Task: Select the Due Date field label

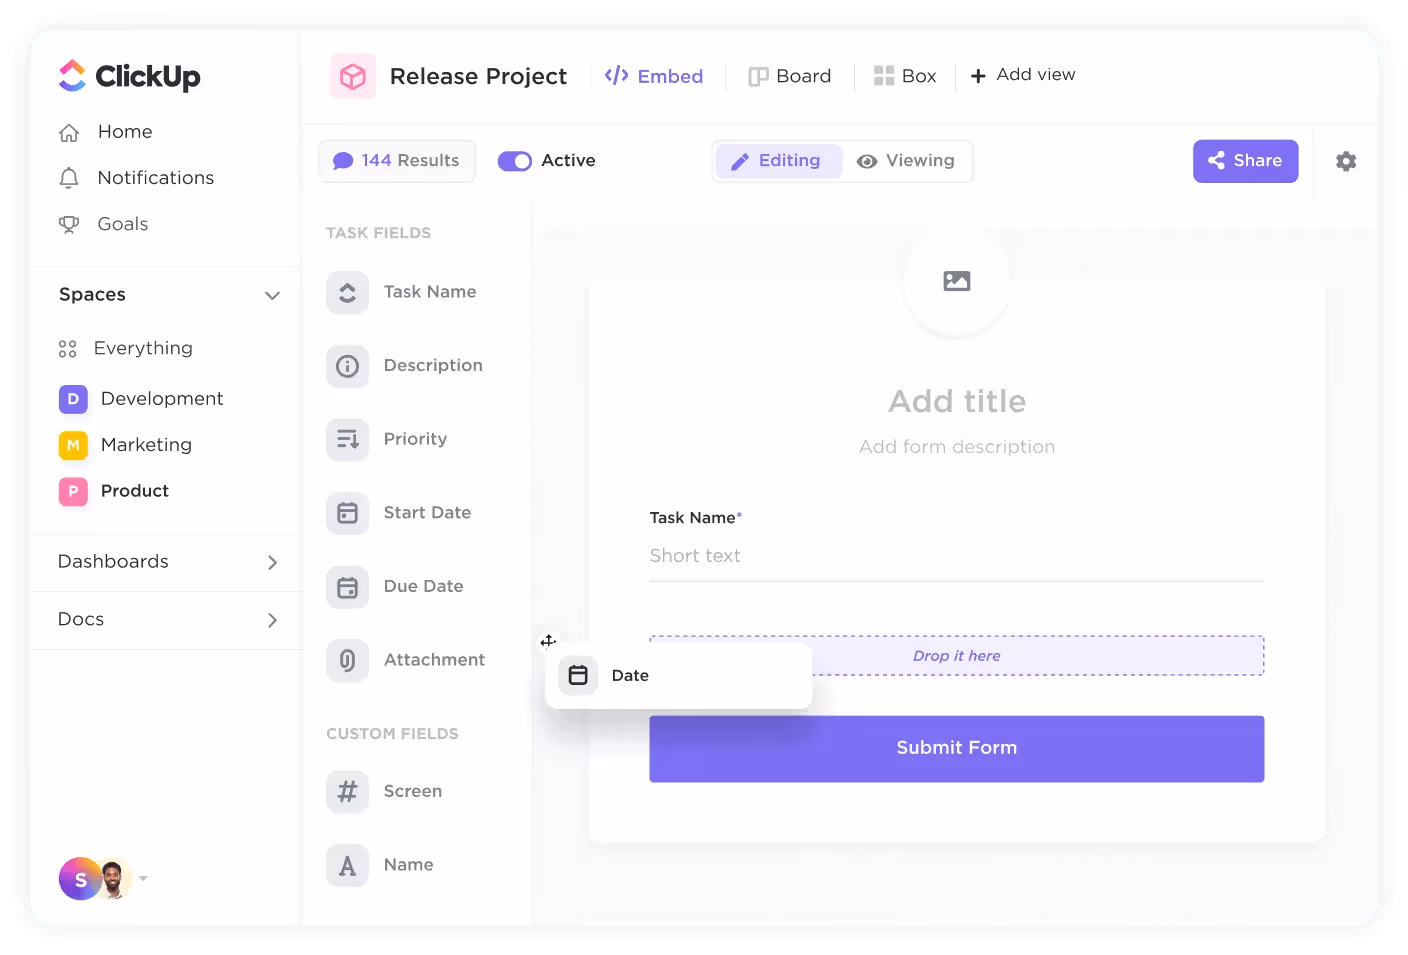Action: coord(423,586)
